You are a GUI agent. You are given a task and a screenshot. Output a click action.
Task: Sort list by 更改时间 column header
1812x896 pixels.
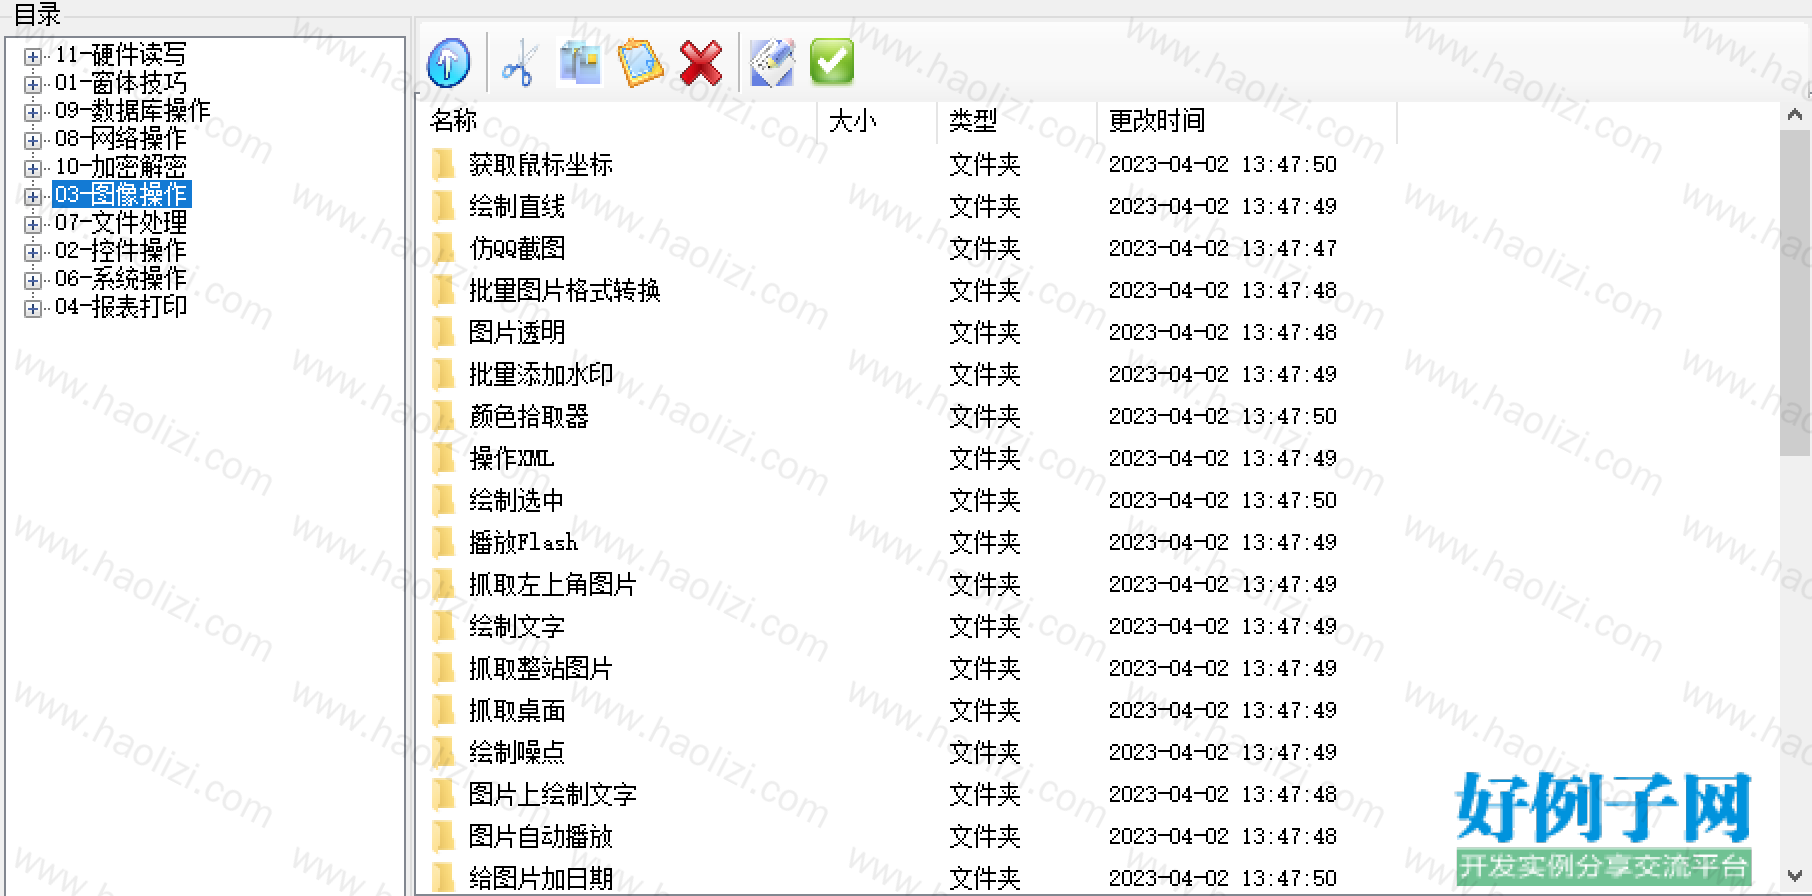[x=1247, y=121]
